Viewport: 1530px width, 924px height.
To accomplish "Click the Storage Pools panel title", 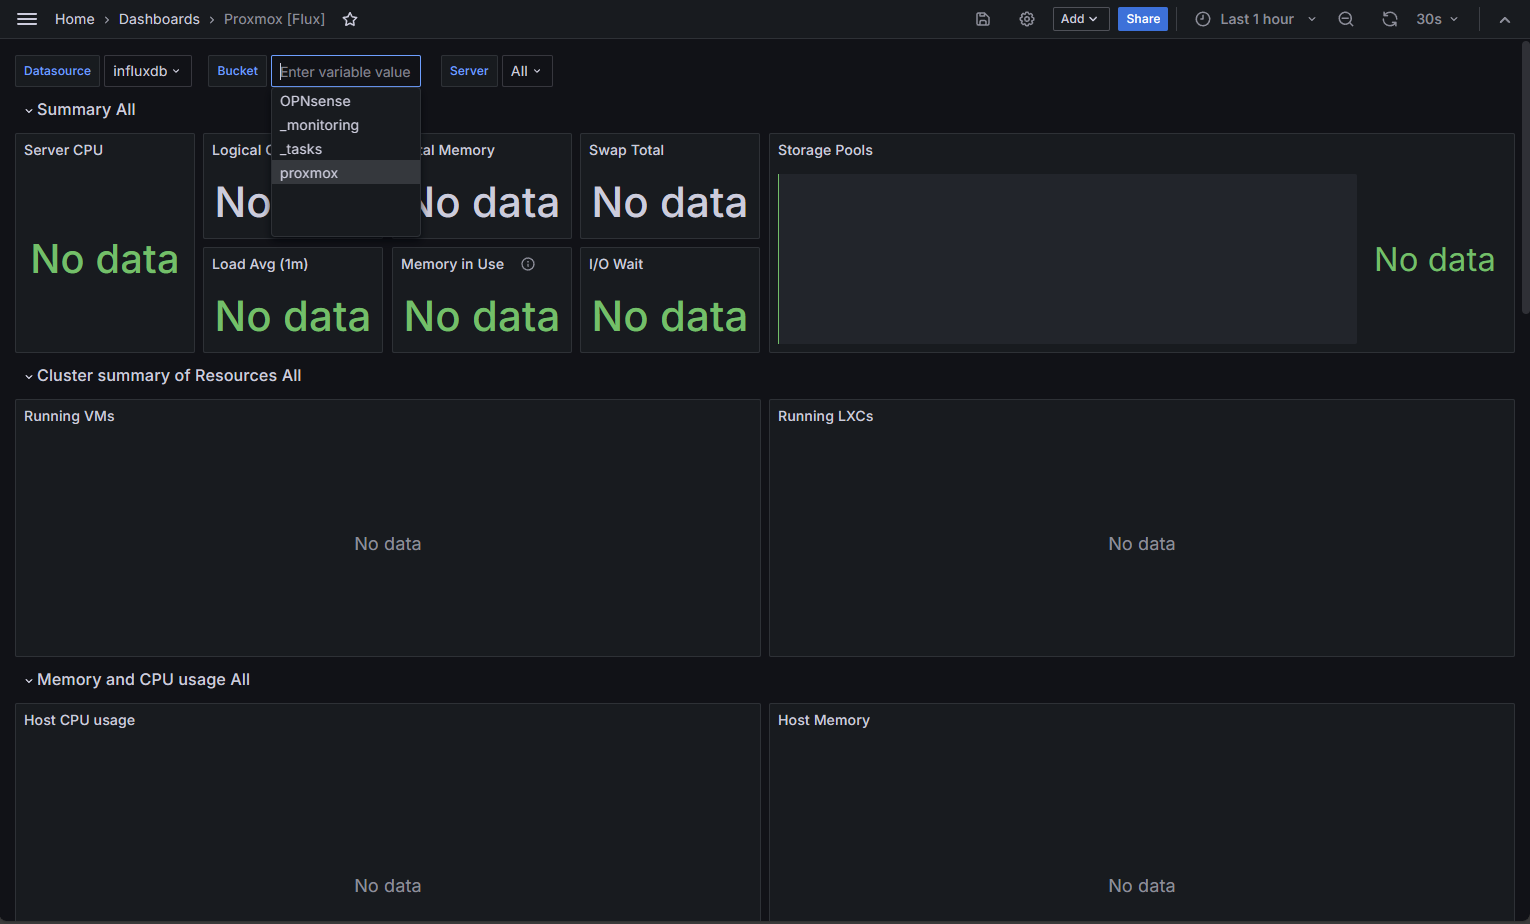I will [825, 150].
